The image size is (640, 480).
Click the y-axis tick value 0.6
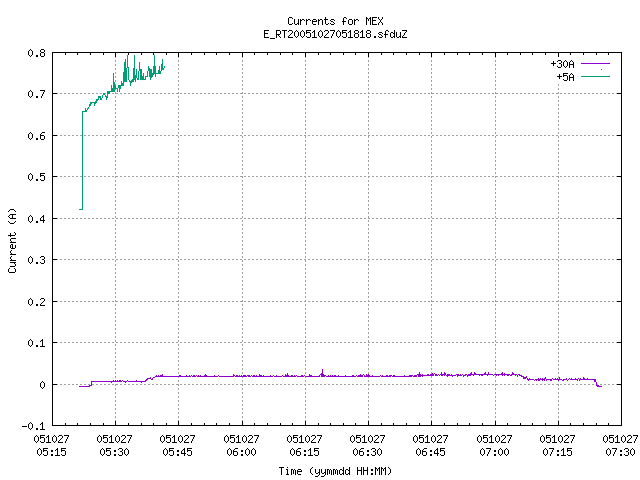[36, 136]
